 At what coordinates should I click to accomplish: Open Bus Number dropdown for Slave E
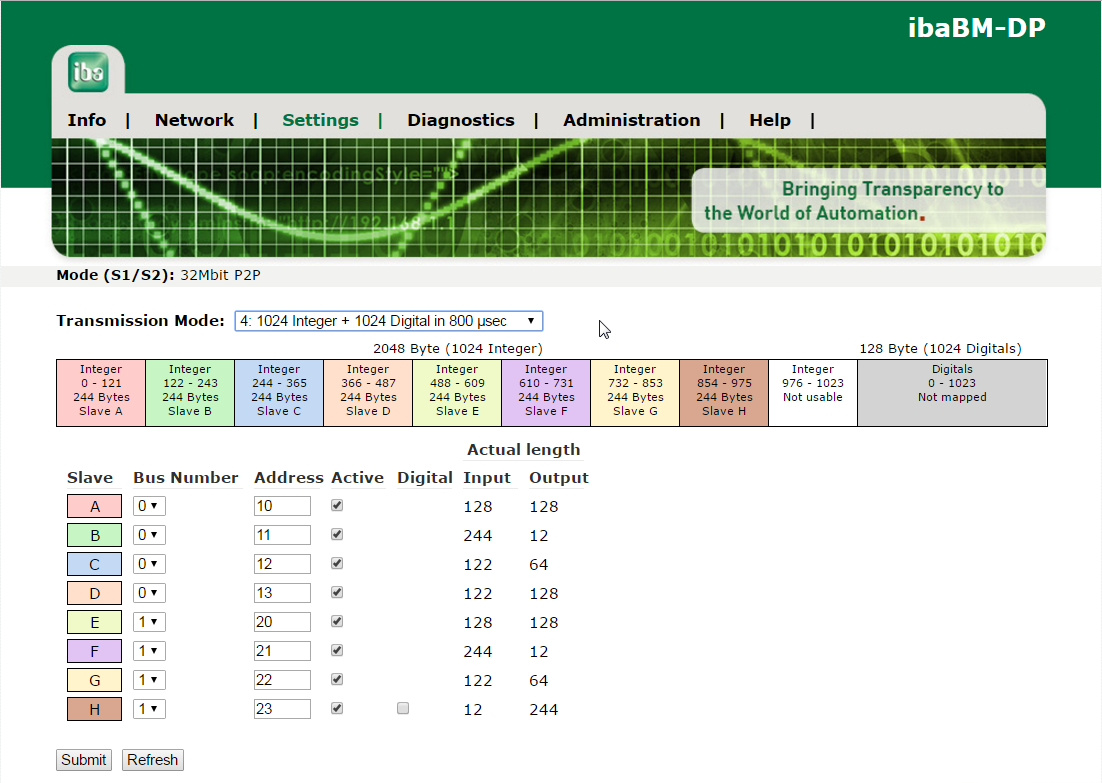[149, 623]
